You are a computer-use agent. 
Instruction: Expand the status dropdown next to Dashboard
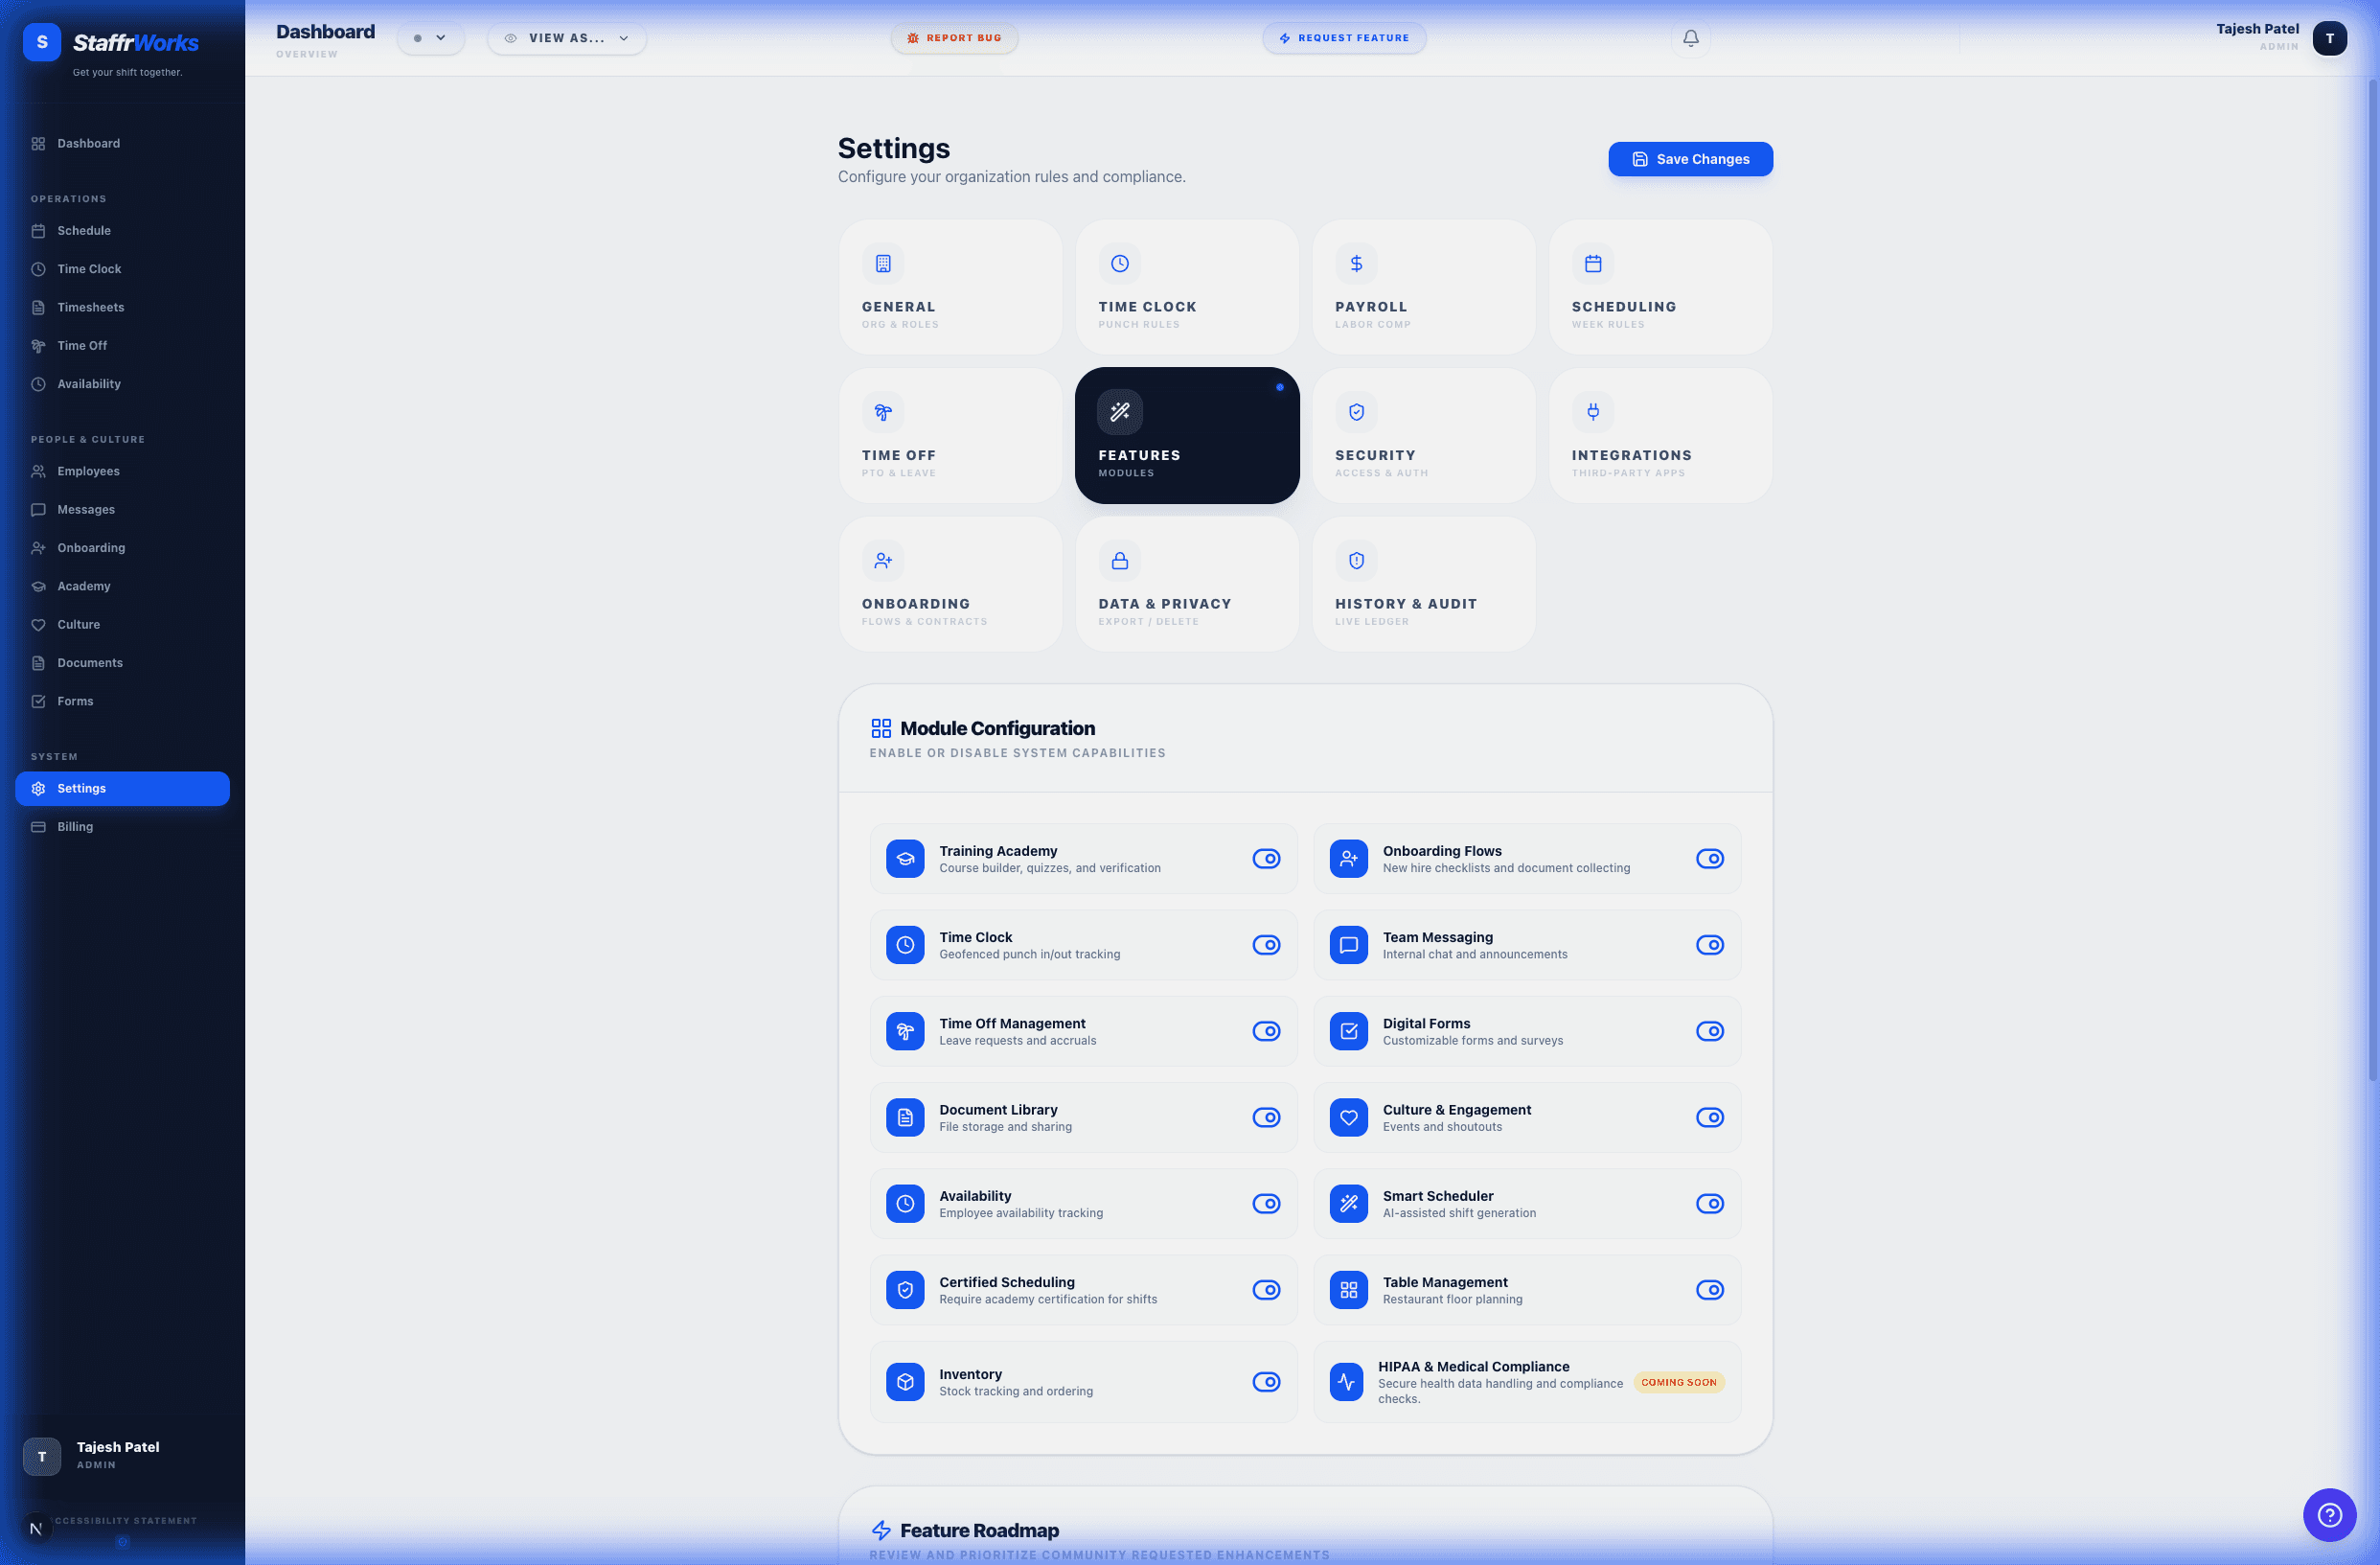[x=431, y=38]
